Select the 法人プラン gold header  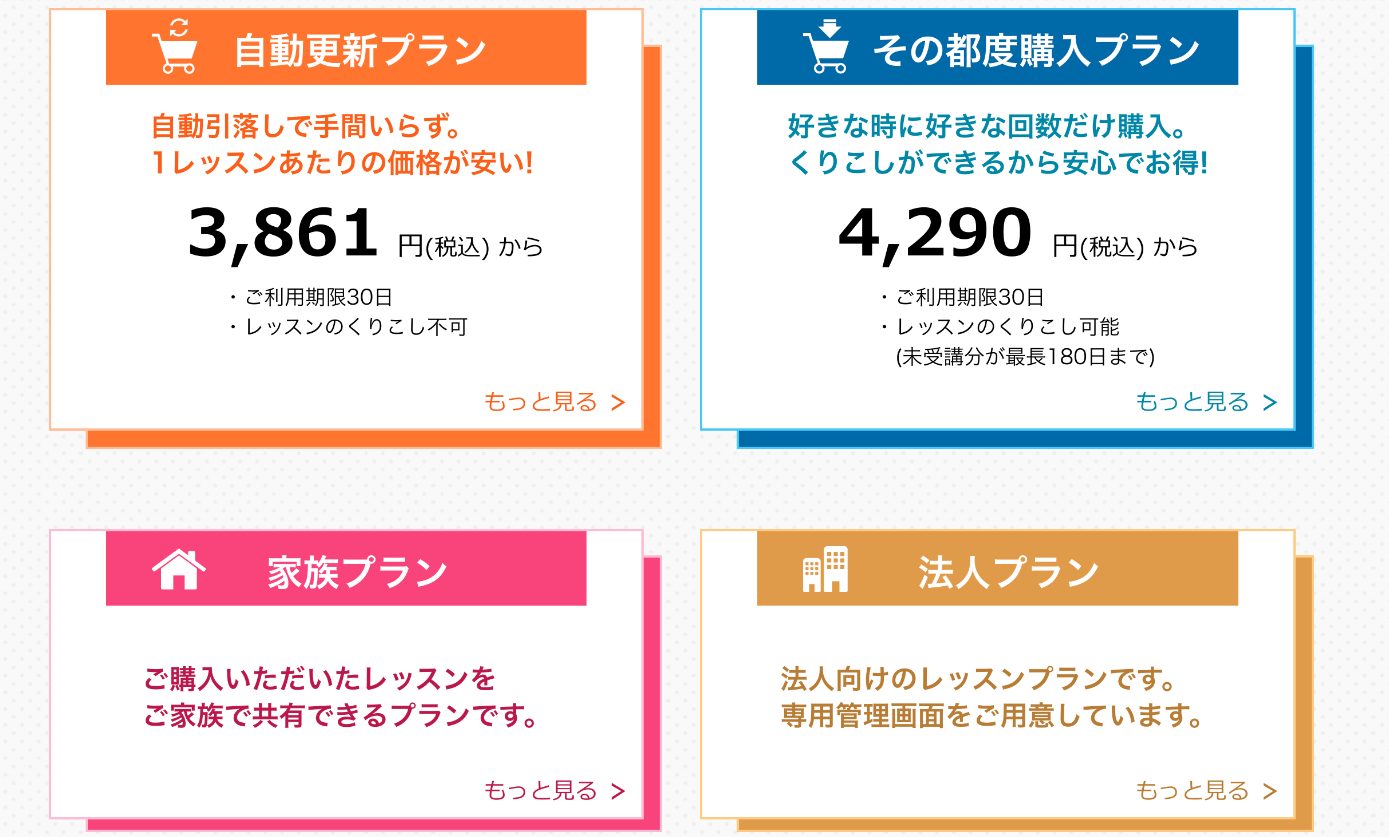click(x=1008, y=572)
